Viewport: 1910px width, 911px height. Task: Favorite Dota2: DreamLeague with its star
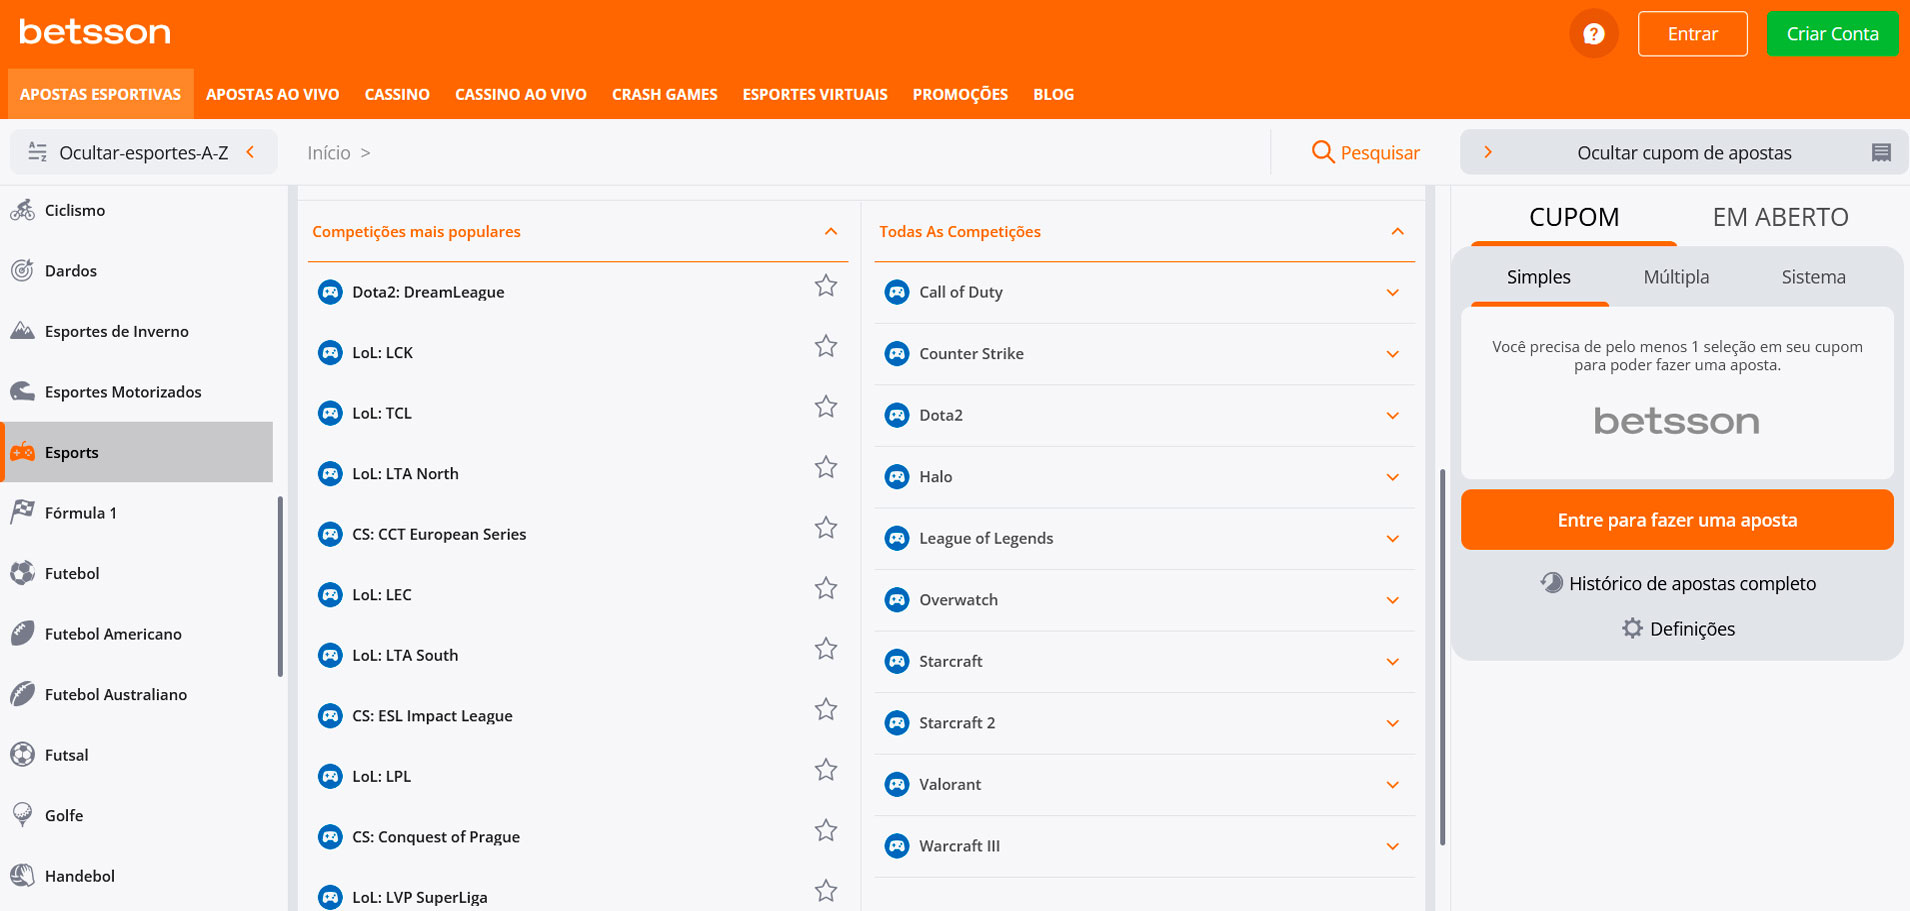pyautogui.click(x=825, y=286)
